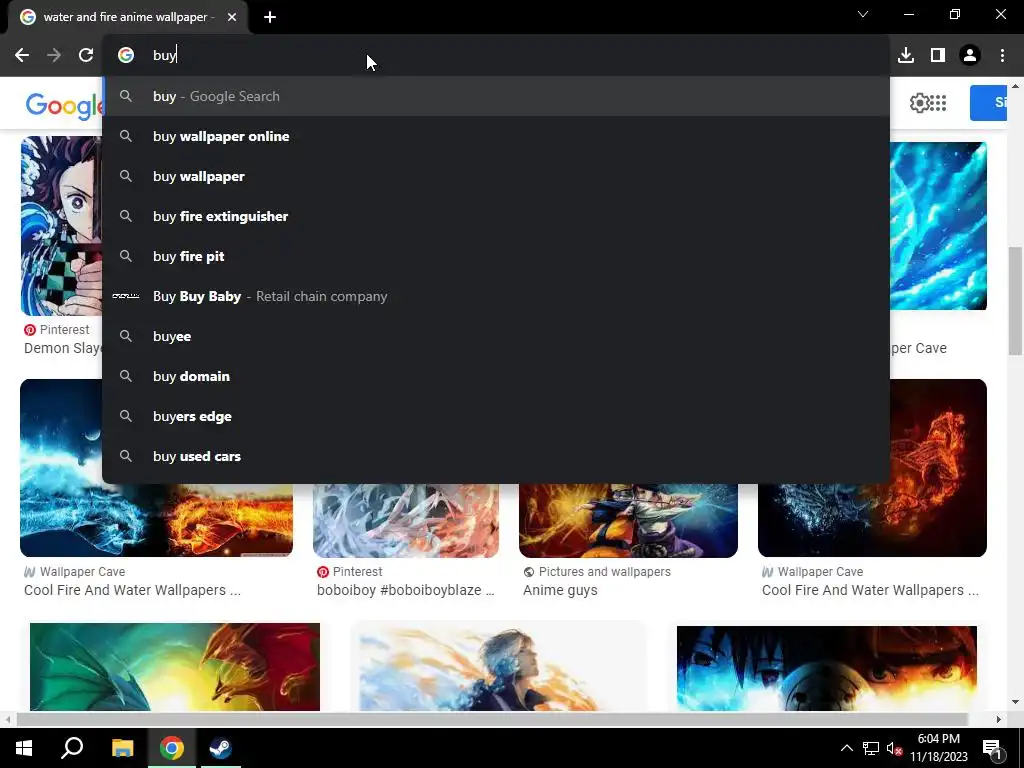This screenshot has height=768, width=1024.
Task: Open Google quick settings gear
Action: [919, 103]
